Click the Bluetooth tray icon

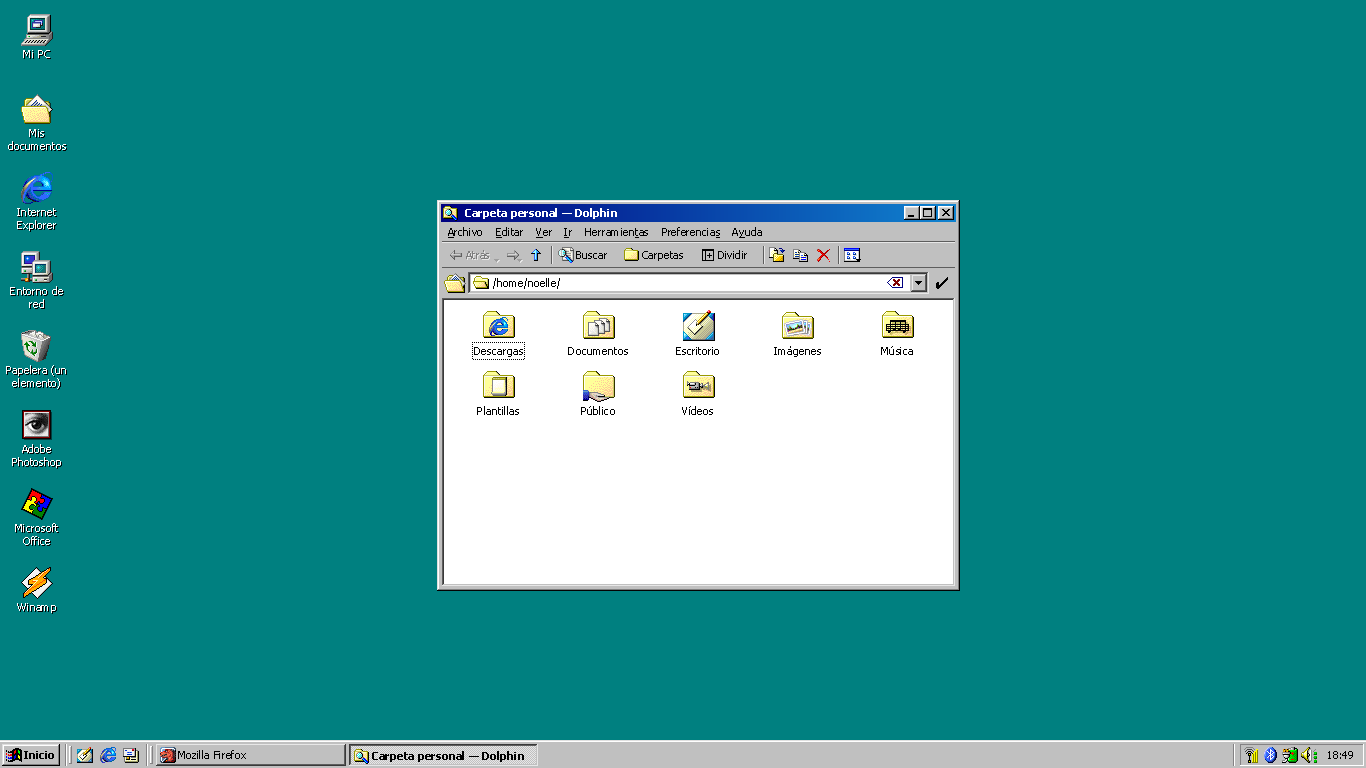pyautogui.click(x=1271, y=755)
